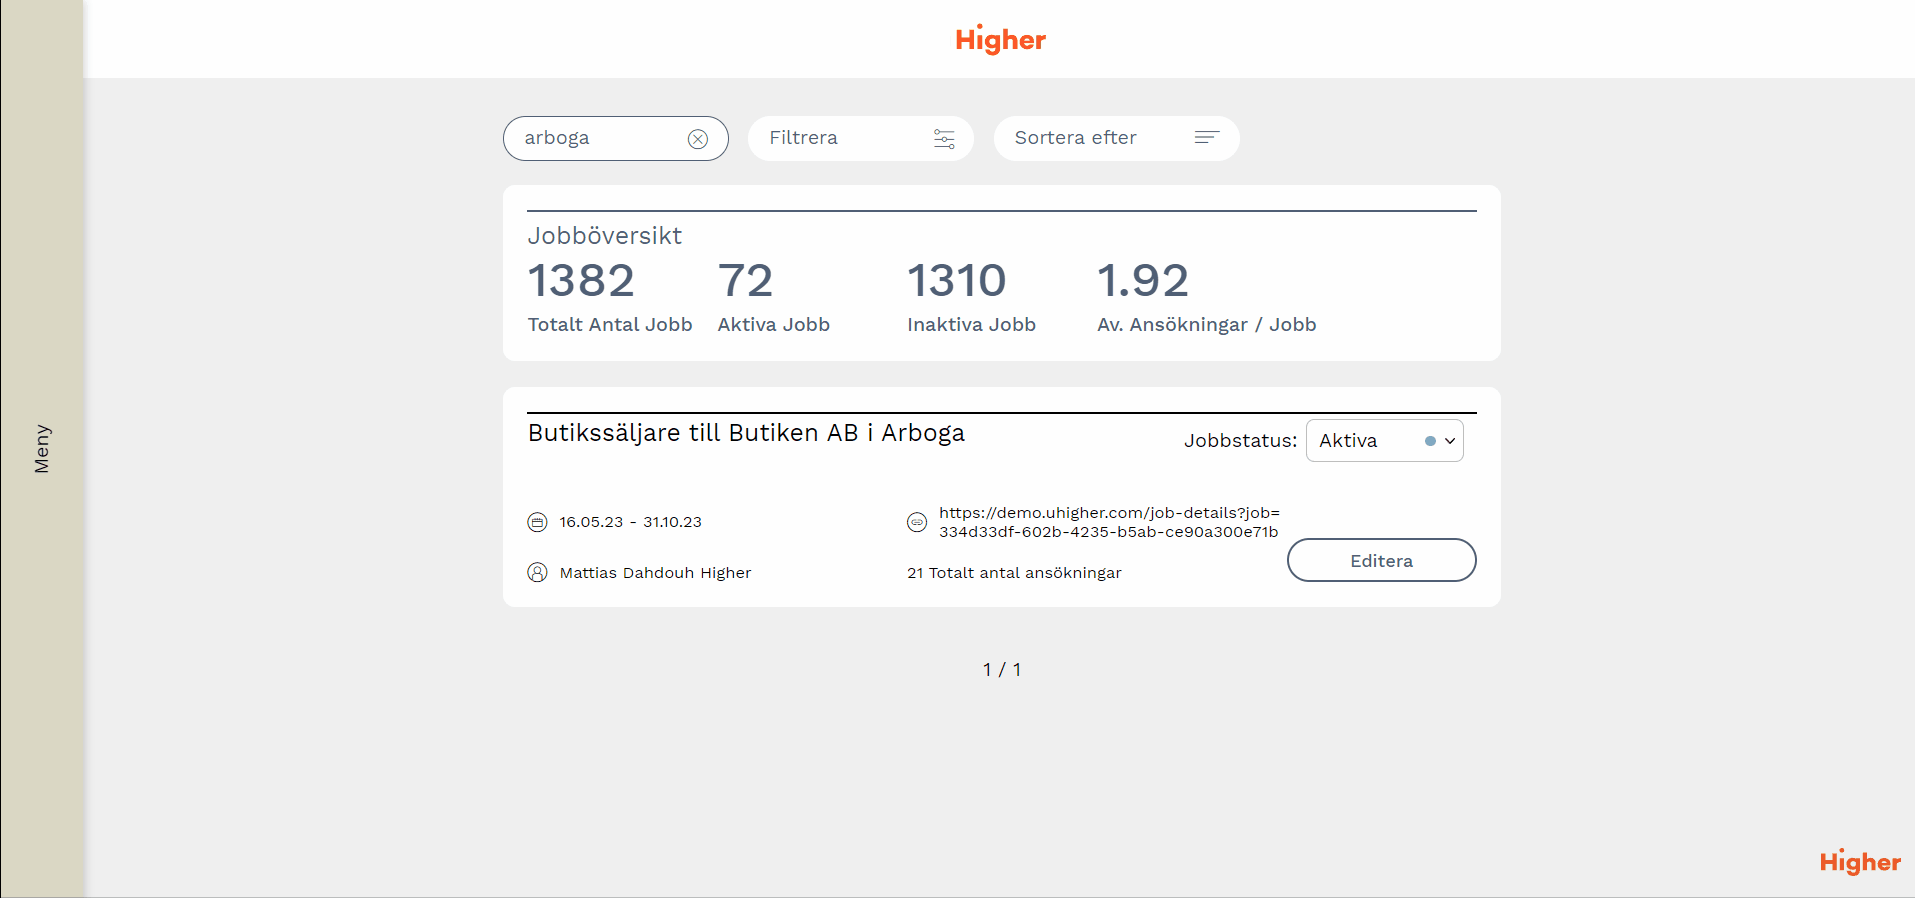Open the demo.uhigher.com job-details link
This screenshot has height=898, width=1915.
[x=1108, y=522]
